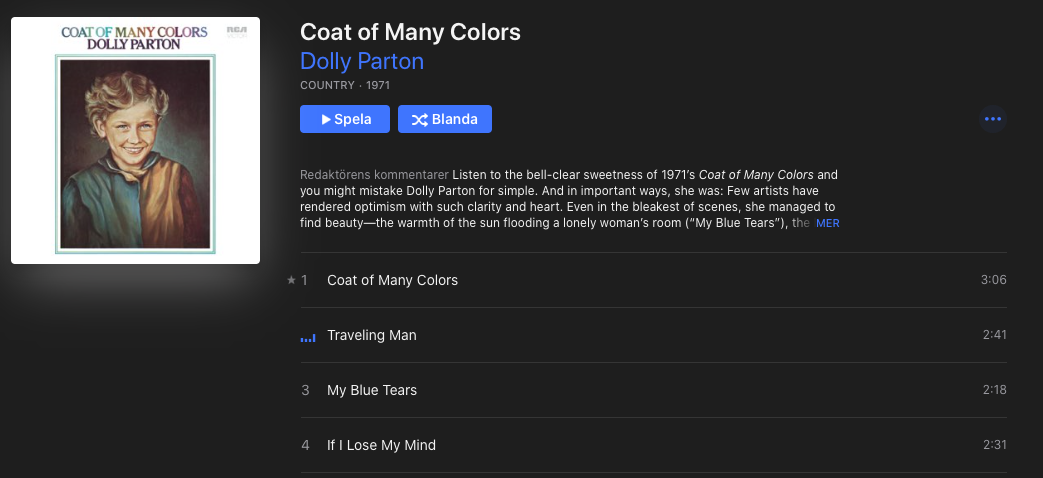Screen dimensions: 1043x478
Task: Click track number 4 in the list
Action: [x=305, y=445]
